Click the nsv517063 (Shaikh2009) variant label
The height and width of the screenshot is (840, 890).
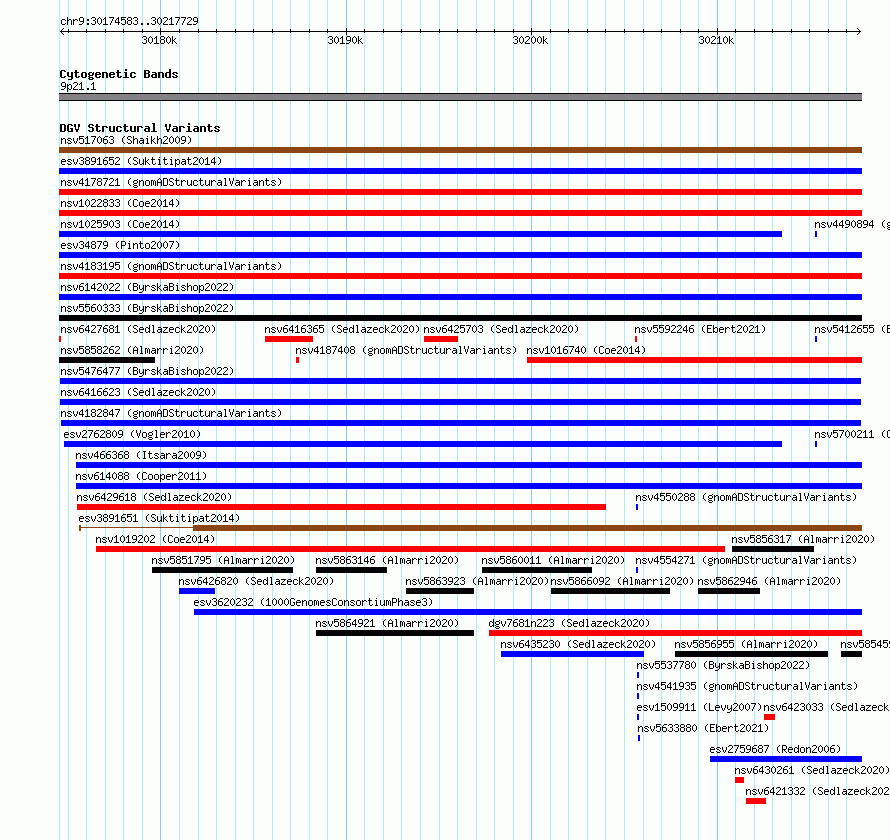click(126, 140)
